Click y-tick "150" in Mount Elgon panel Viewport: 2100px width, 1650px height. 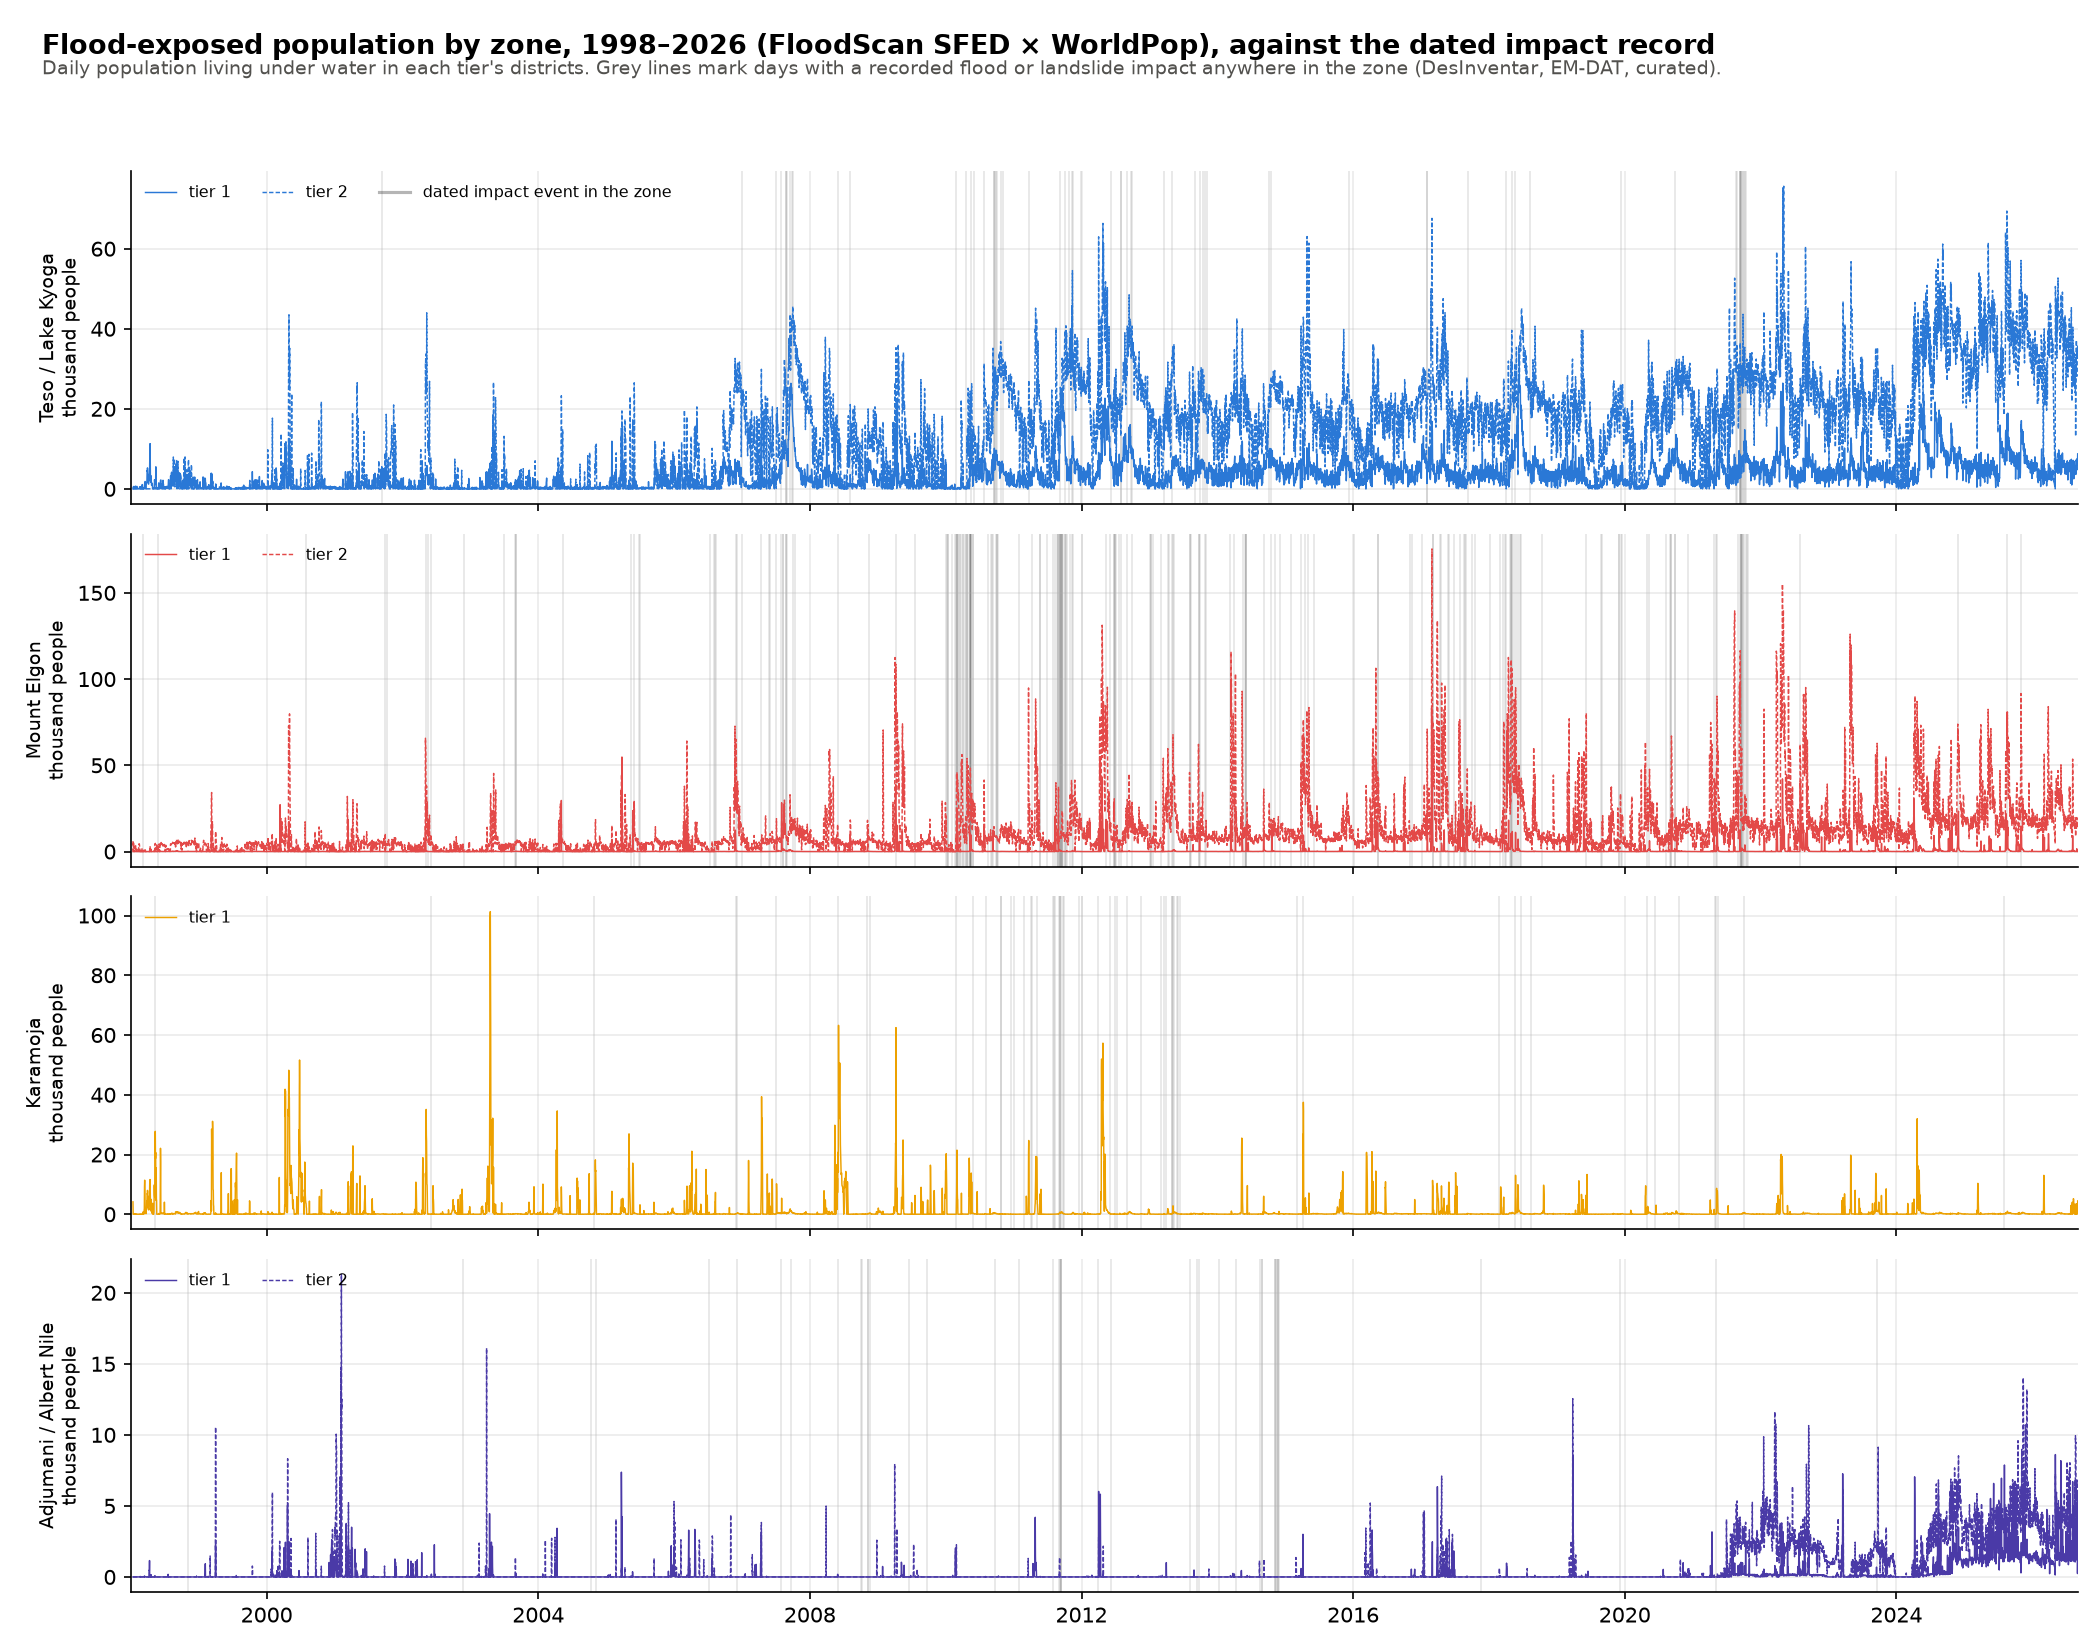click(x=97, y=594)
